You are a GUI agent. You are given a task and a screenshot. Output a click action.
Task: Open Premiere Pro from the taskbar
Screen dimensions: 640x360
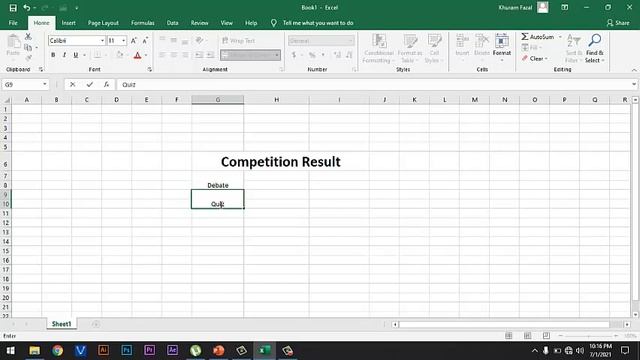pos(149,350)
